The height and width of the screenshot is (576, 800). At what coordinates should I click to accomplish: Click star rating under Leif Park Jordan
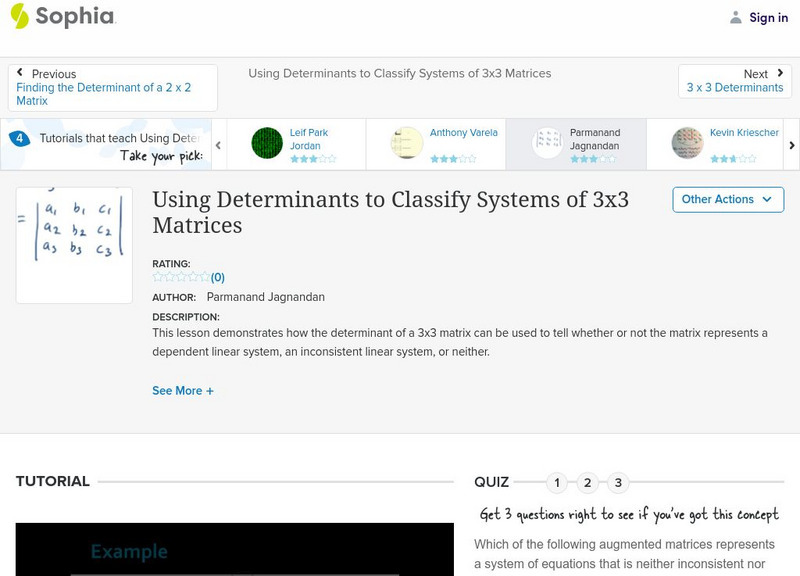pos(313,159)
